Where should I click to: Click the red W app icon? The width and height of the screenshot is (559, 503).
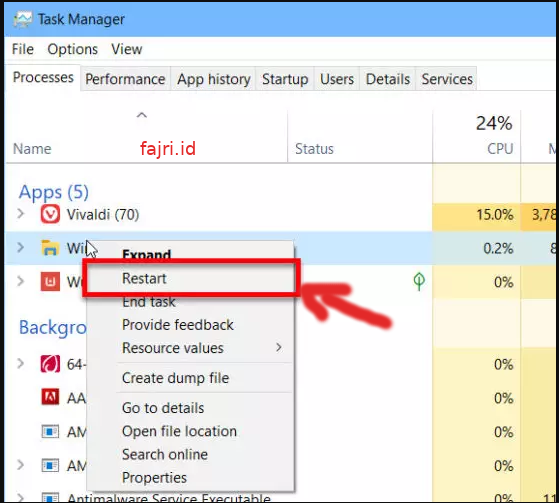point(50,282)
